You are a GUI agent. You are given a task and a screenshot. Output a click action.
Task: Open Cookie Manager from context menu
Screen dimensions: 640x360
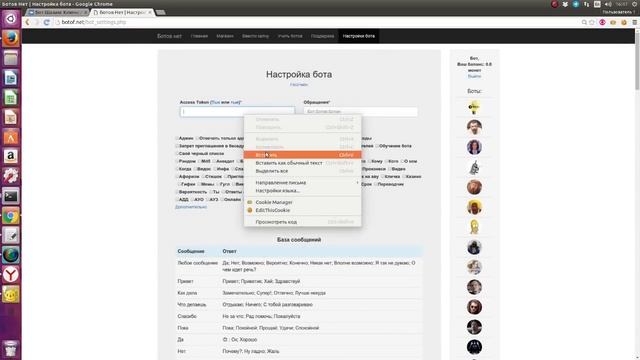click(302, 202)
